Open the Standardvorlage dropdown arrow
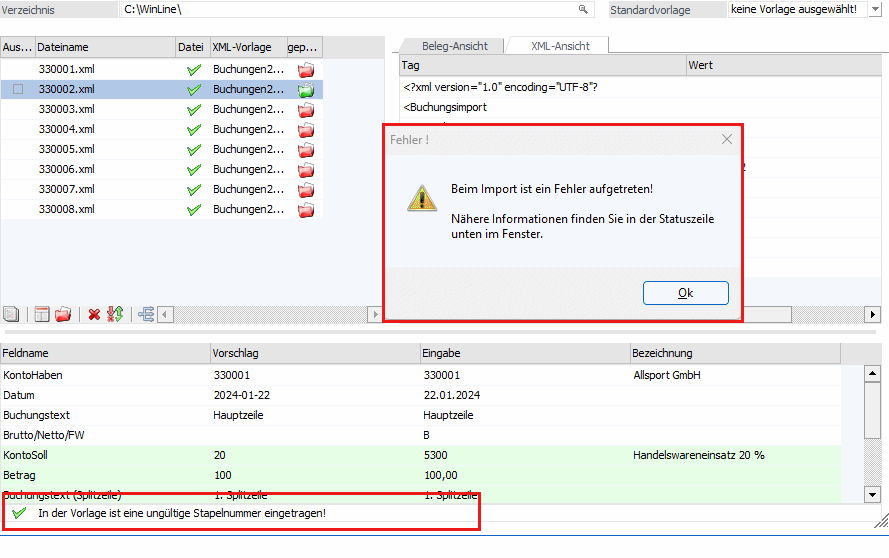Screen dimensions: 889x558 click(875, 9)
